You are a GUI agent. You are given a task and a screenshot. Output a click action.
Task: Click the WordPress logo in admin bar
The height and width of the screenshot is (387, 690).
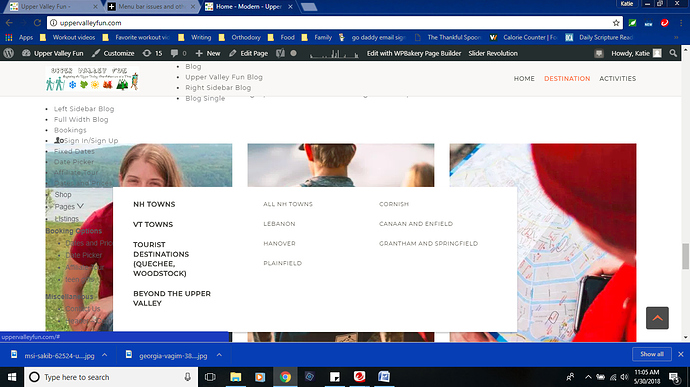pos(9,53)
